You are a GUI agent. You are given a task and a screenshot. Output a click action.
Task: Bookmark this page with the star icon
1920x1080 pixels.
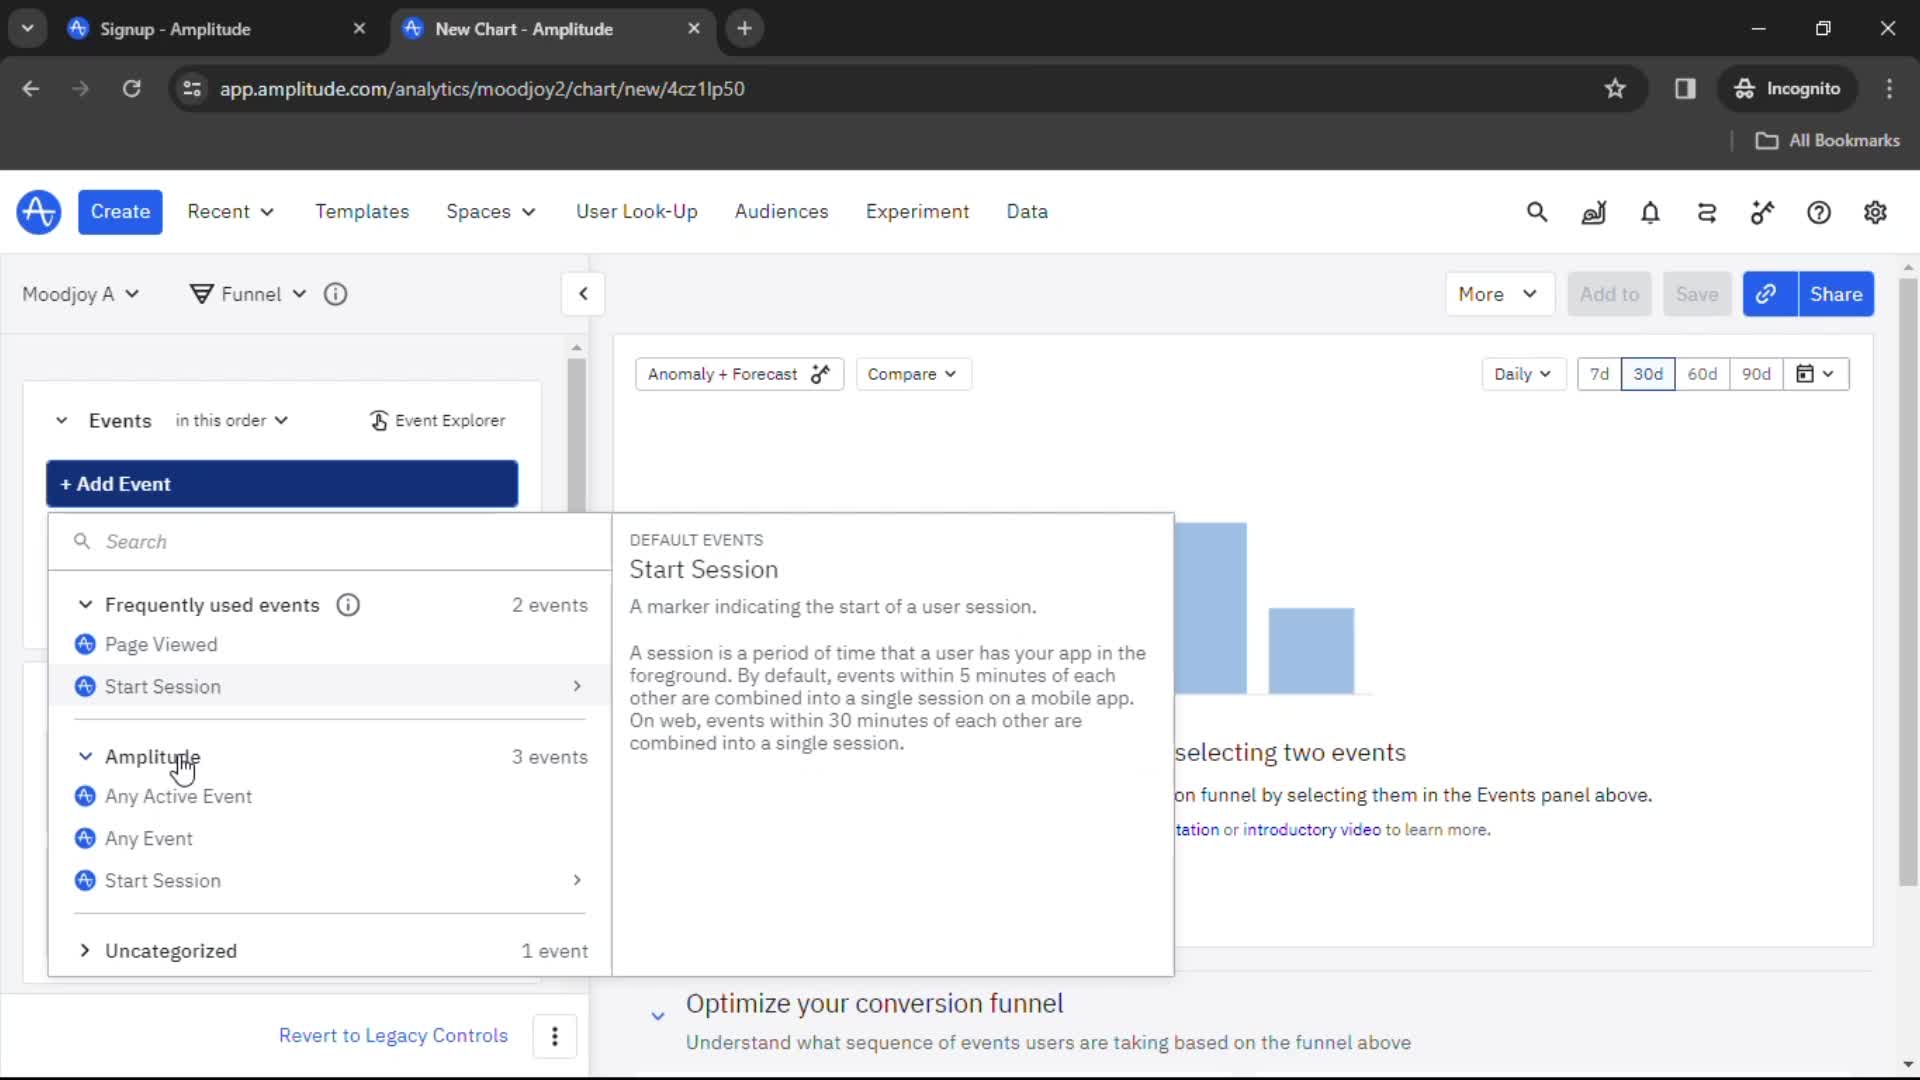pyautogui.click(x=1615, y=89)
